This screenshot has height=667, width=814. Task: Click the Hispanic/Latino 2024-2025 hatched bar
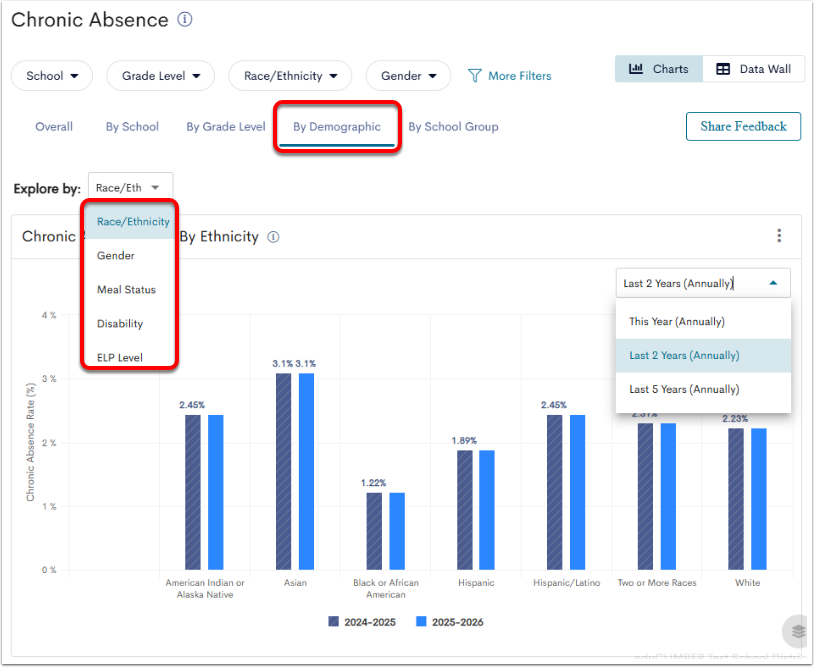coord(554,492)
